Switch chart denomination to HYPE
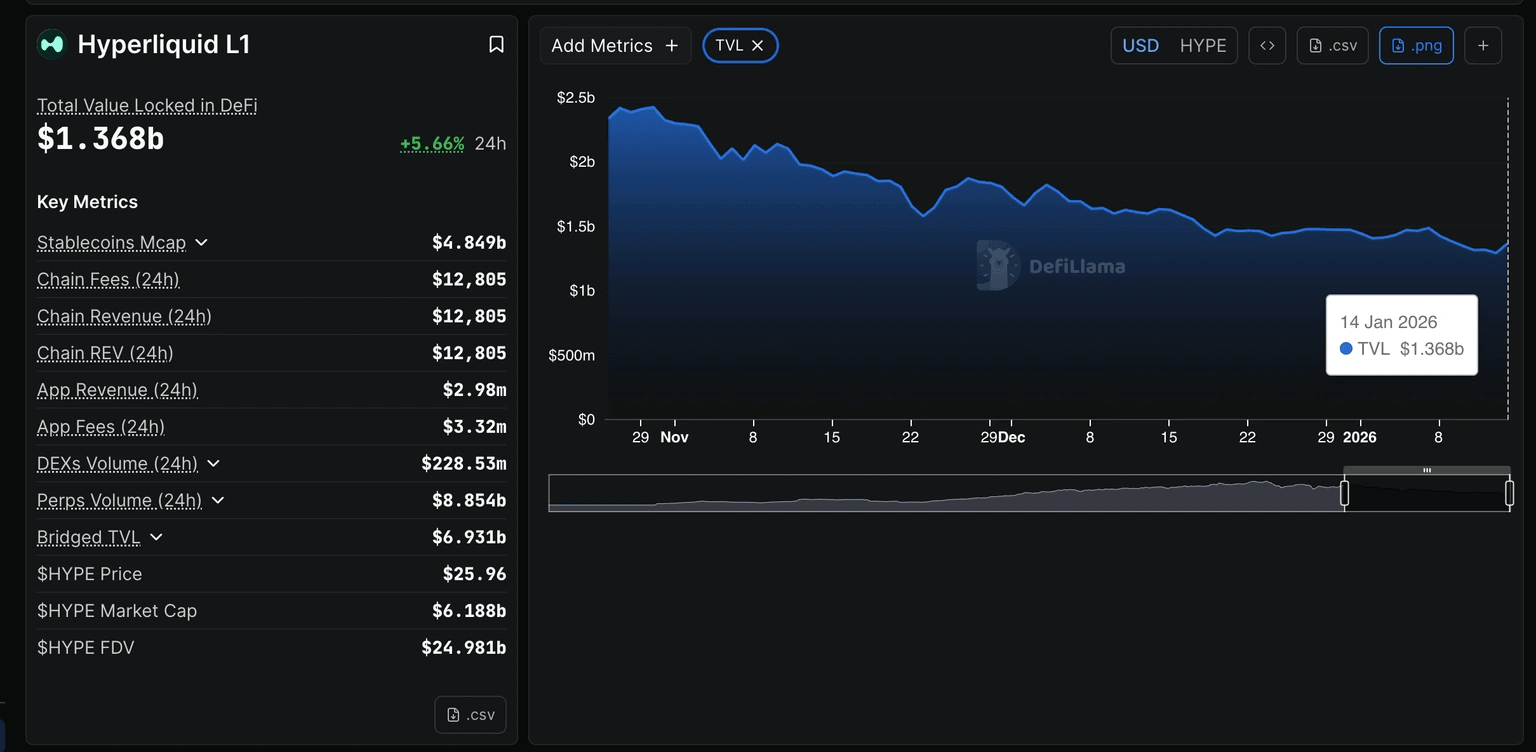The width and height of the screenshot is (1536, 752). coord(1203,46)
